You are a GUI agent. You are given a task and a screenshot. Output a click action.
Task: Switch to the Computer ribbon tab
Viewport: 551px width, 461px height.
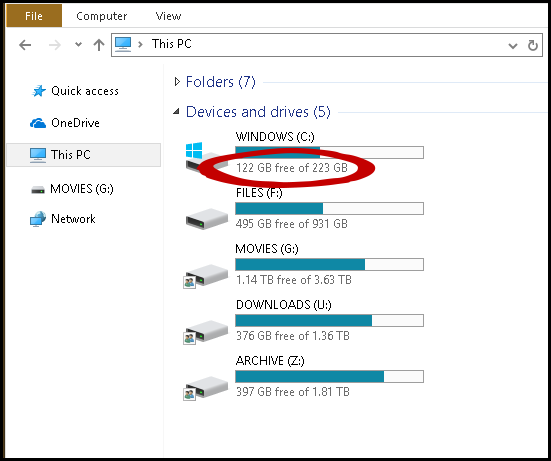(102, 16)
